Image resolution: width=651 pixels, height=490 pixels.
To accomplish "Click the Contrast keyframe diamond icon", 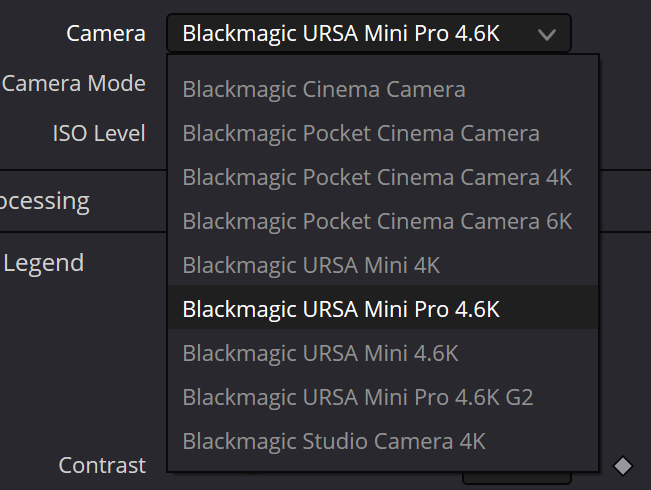I will [623, 466].
